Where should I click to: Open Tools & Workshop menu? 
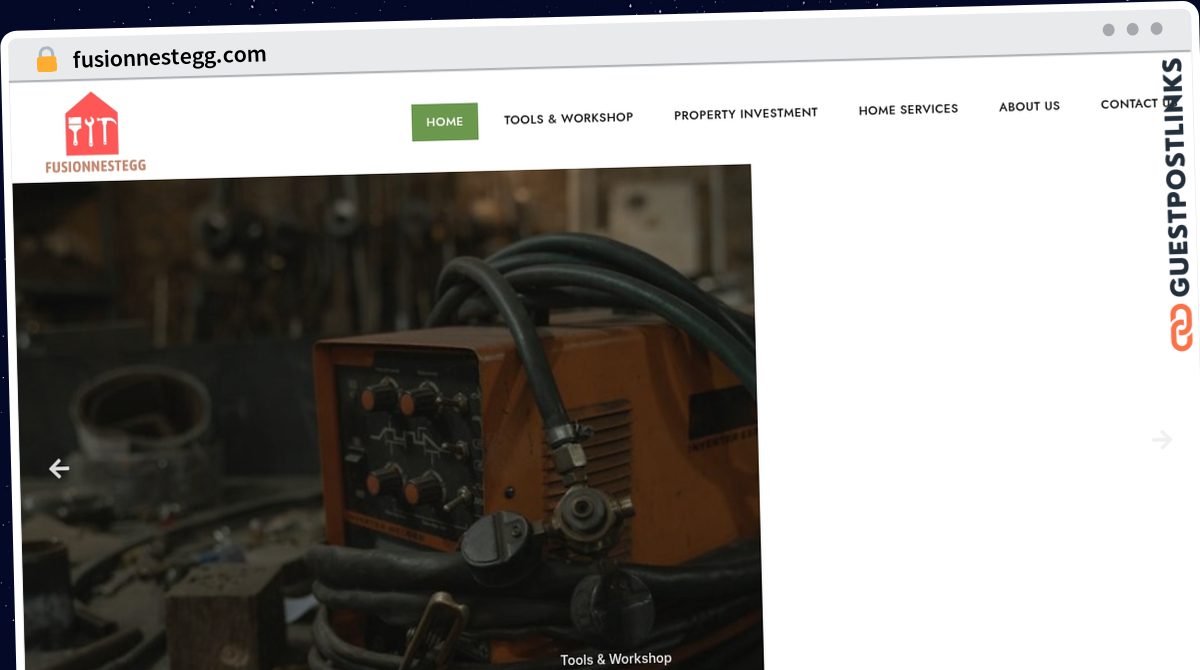point(568,118)
